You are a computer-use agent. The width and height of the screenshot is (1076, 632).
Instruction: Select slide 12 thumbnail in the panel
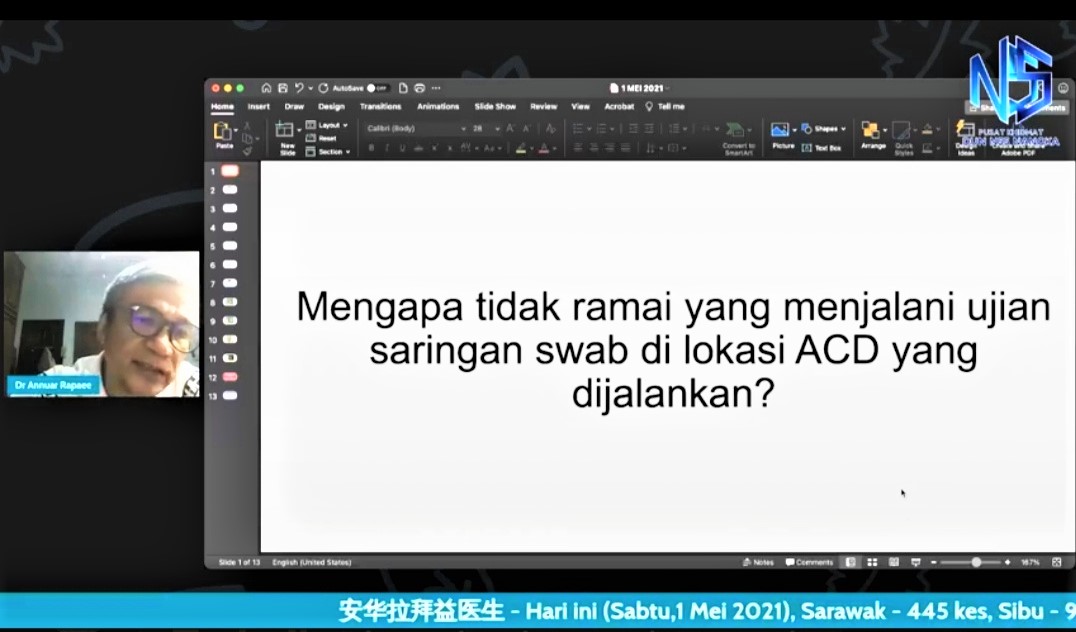(230, 377)
